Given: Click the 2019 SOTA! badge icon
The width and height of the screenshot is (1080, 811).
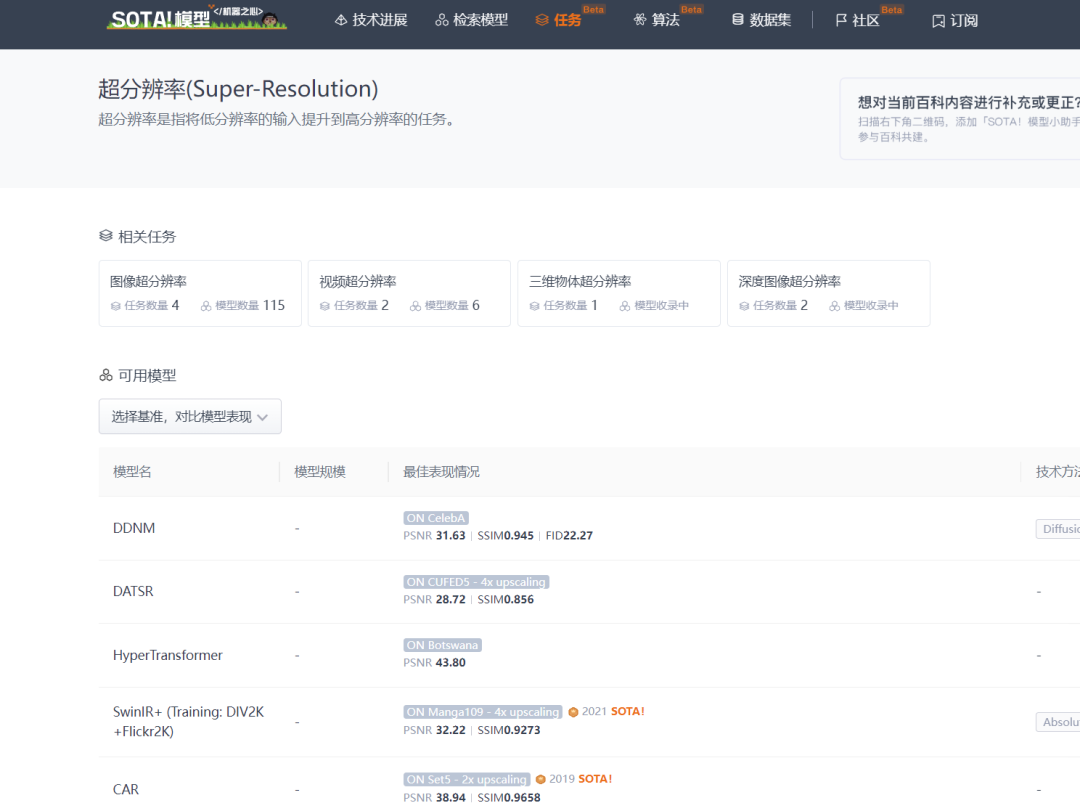Looking at the screenshot, I should click(x=541, y=779).
